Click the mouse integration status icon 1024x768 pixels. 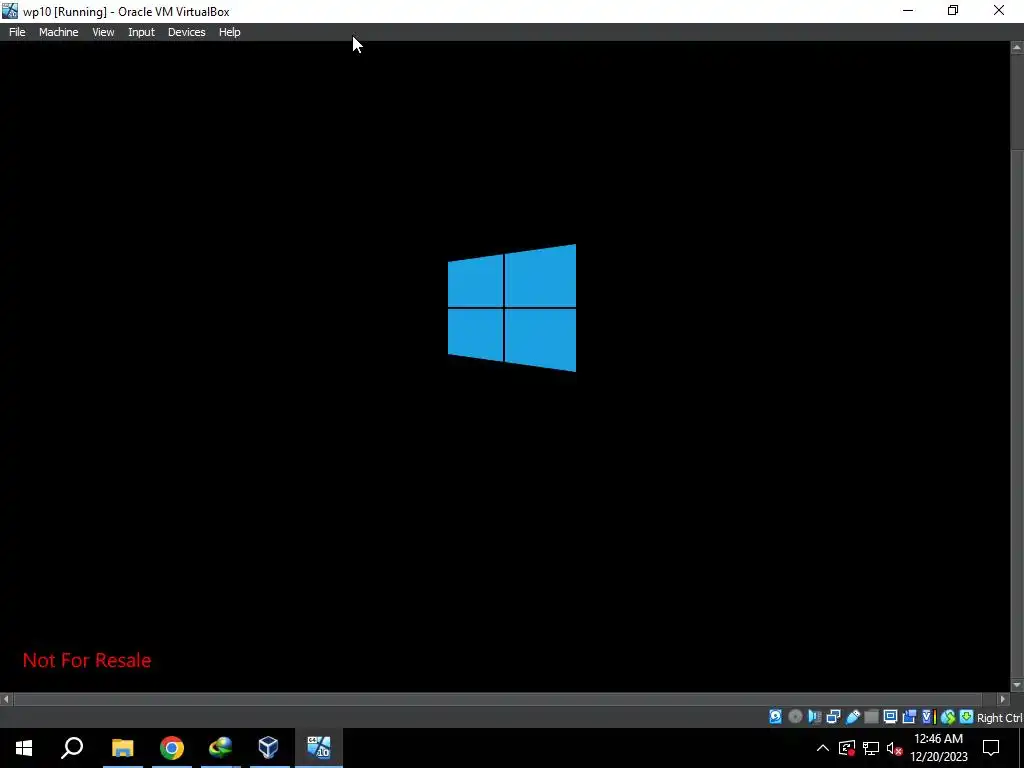click(948, 717)
